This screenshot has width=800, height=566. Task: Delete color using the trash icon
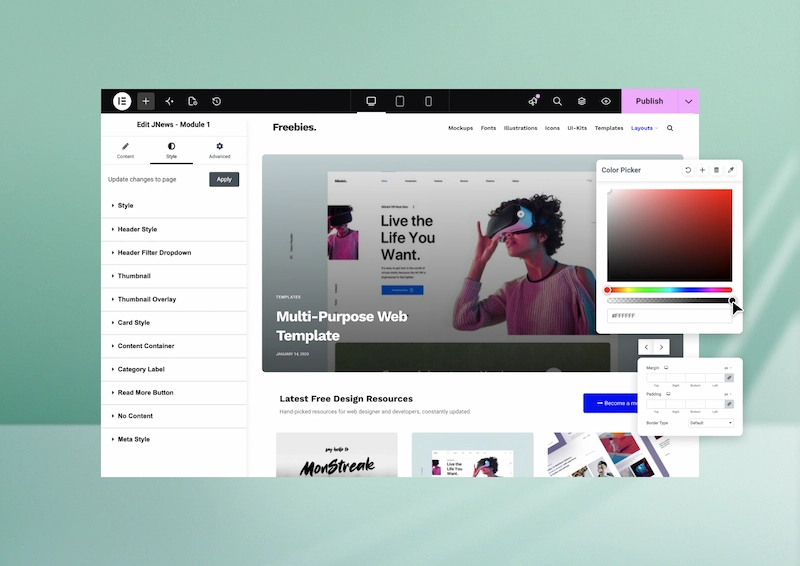(716, 170)
